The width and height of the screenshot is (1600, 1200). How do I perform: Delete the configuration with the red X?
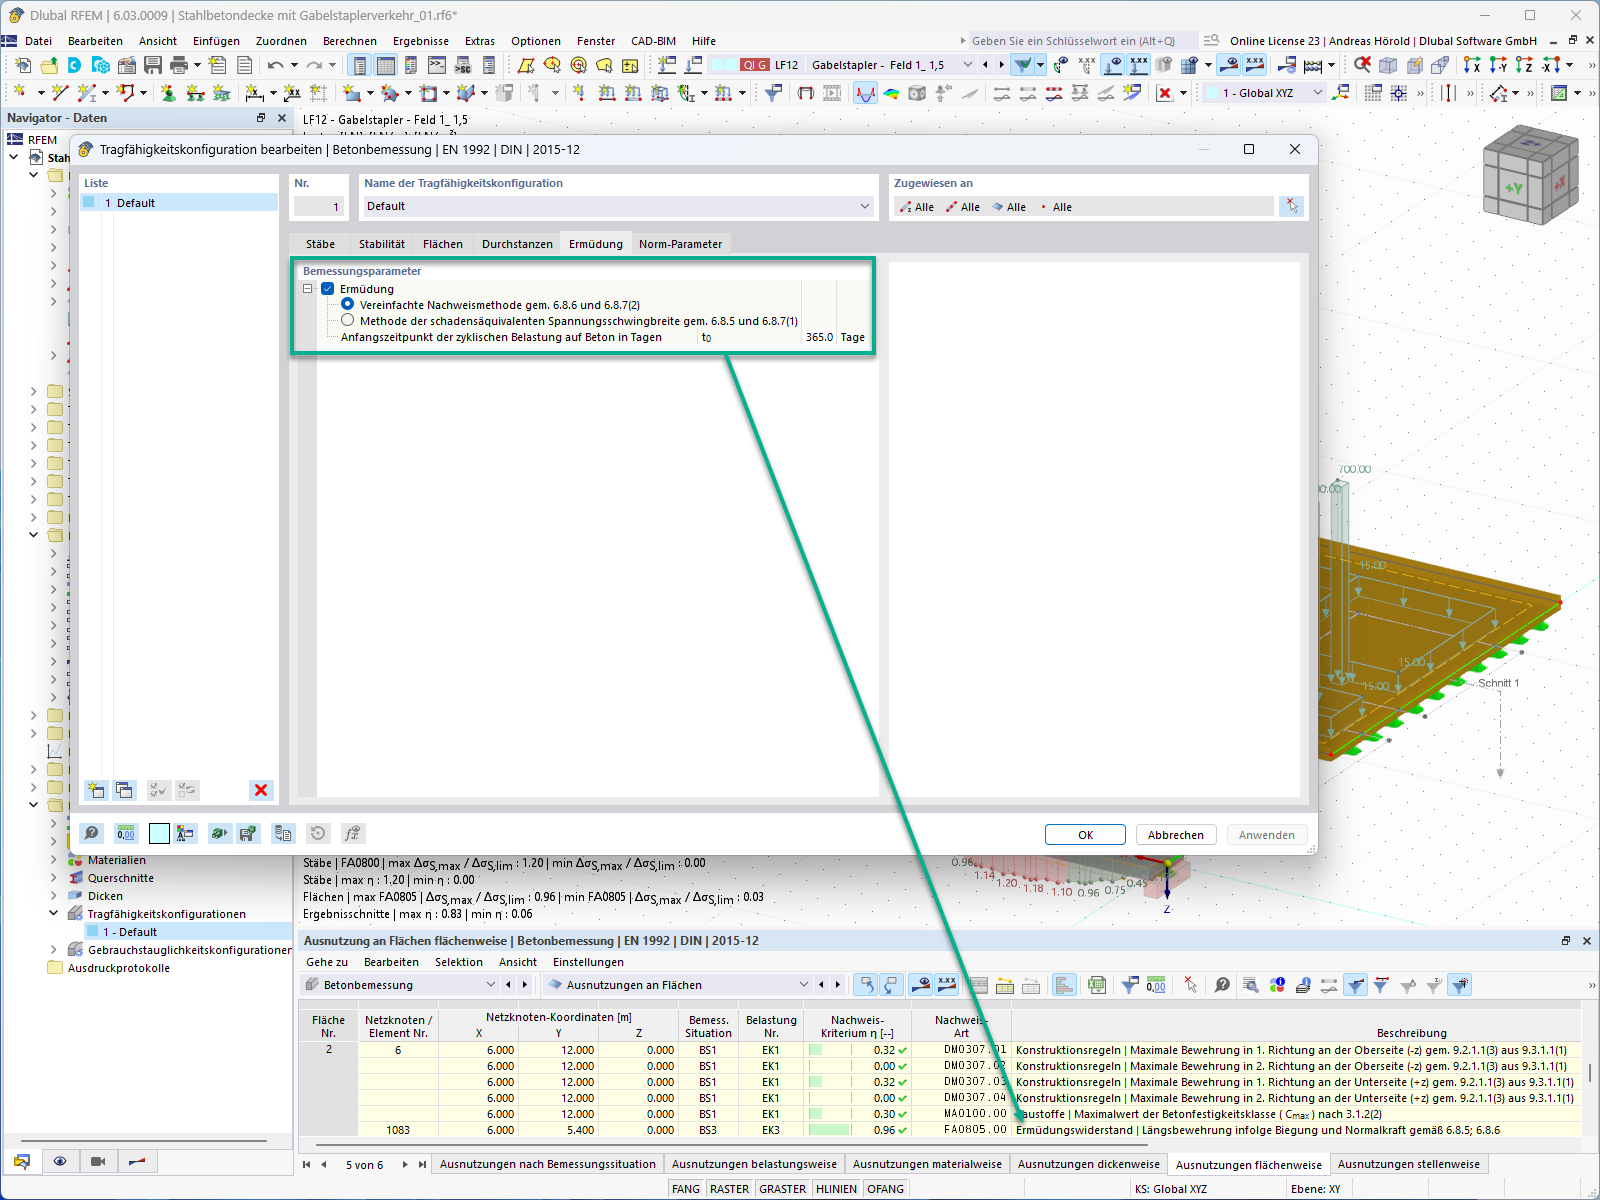tap(261, 790)
